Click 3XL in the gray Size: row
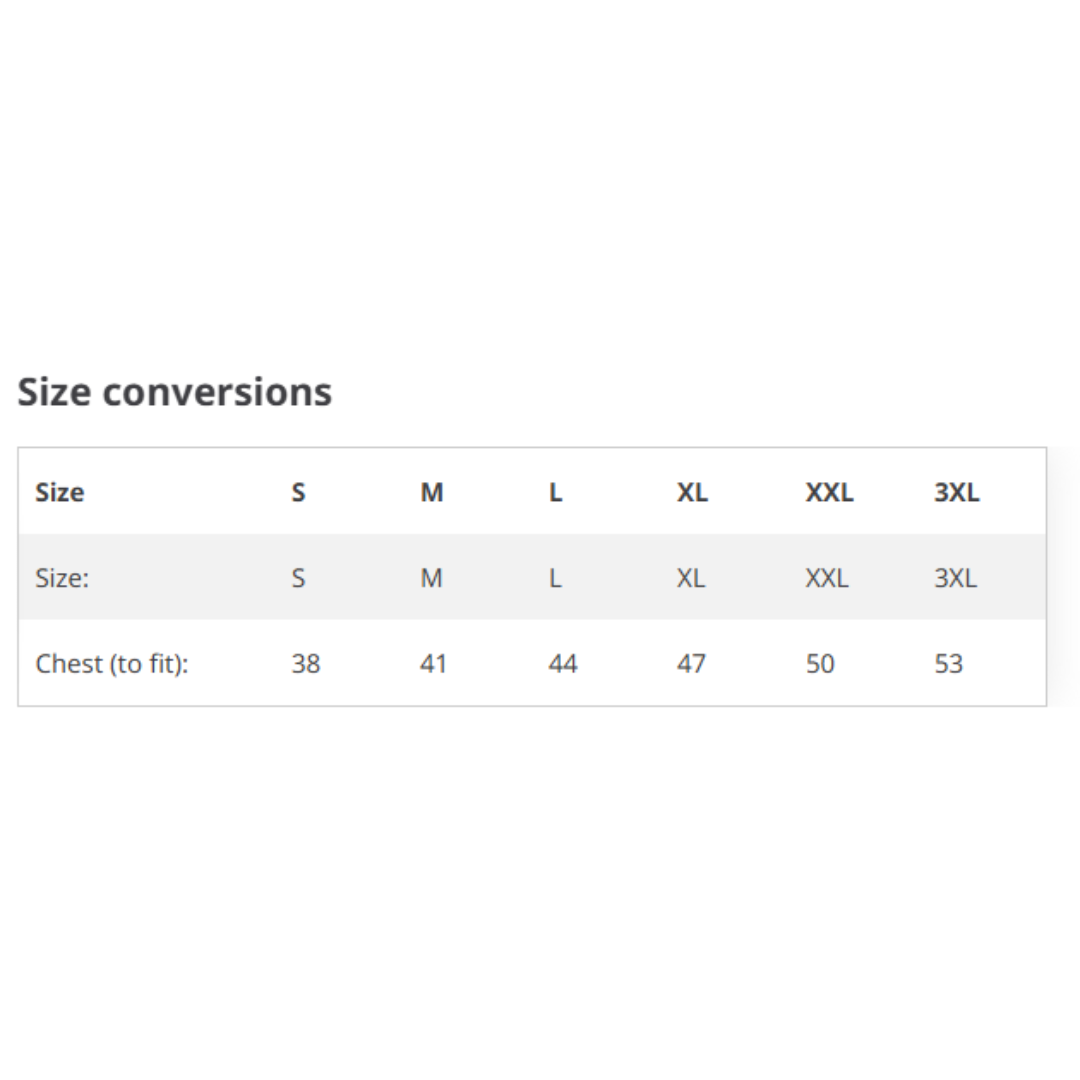Screen dimensions: 1080x1080 (955, 578)
